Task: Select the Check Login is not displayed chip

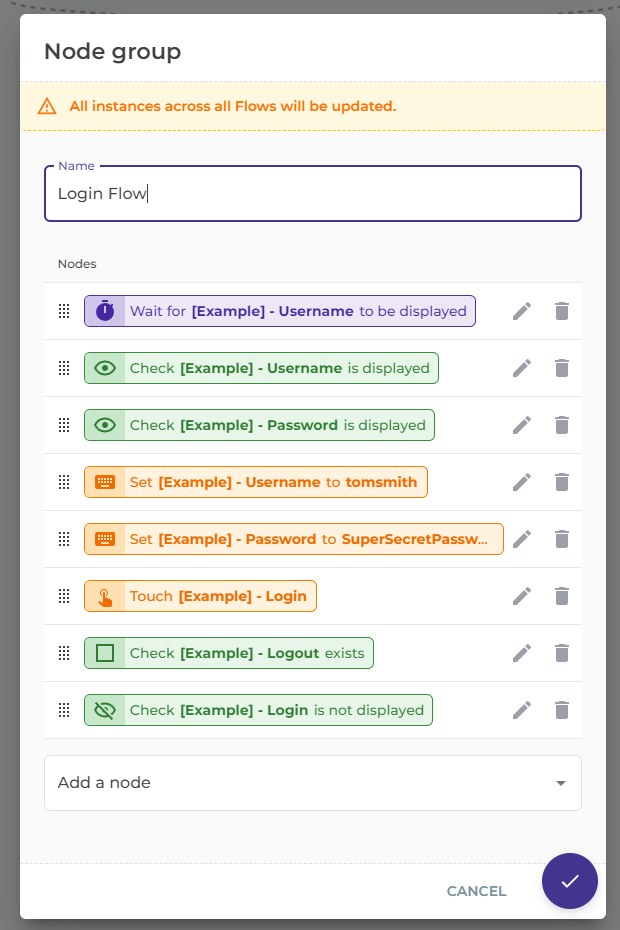Action: tap(259, 710)
